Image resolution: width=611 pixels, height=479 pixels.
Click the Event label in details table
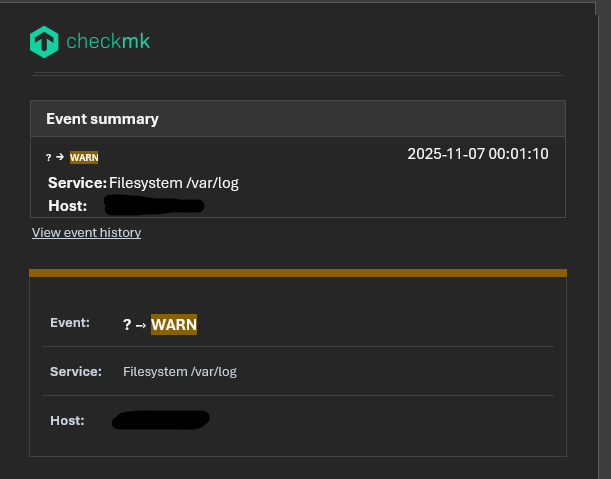pos(70,323)
